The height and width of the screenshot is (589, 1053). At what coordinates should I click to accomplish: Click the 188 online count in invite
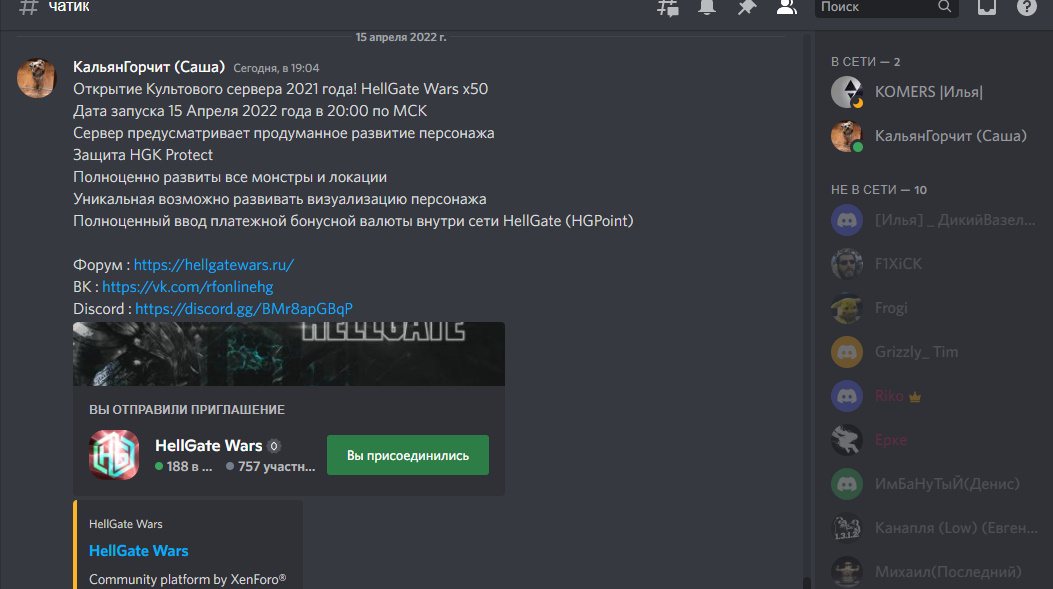pos(183,466)
